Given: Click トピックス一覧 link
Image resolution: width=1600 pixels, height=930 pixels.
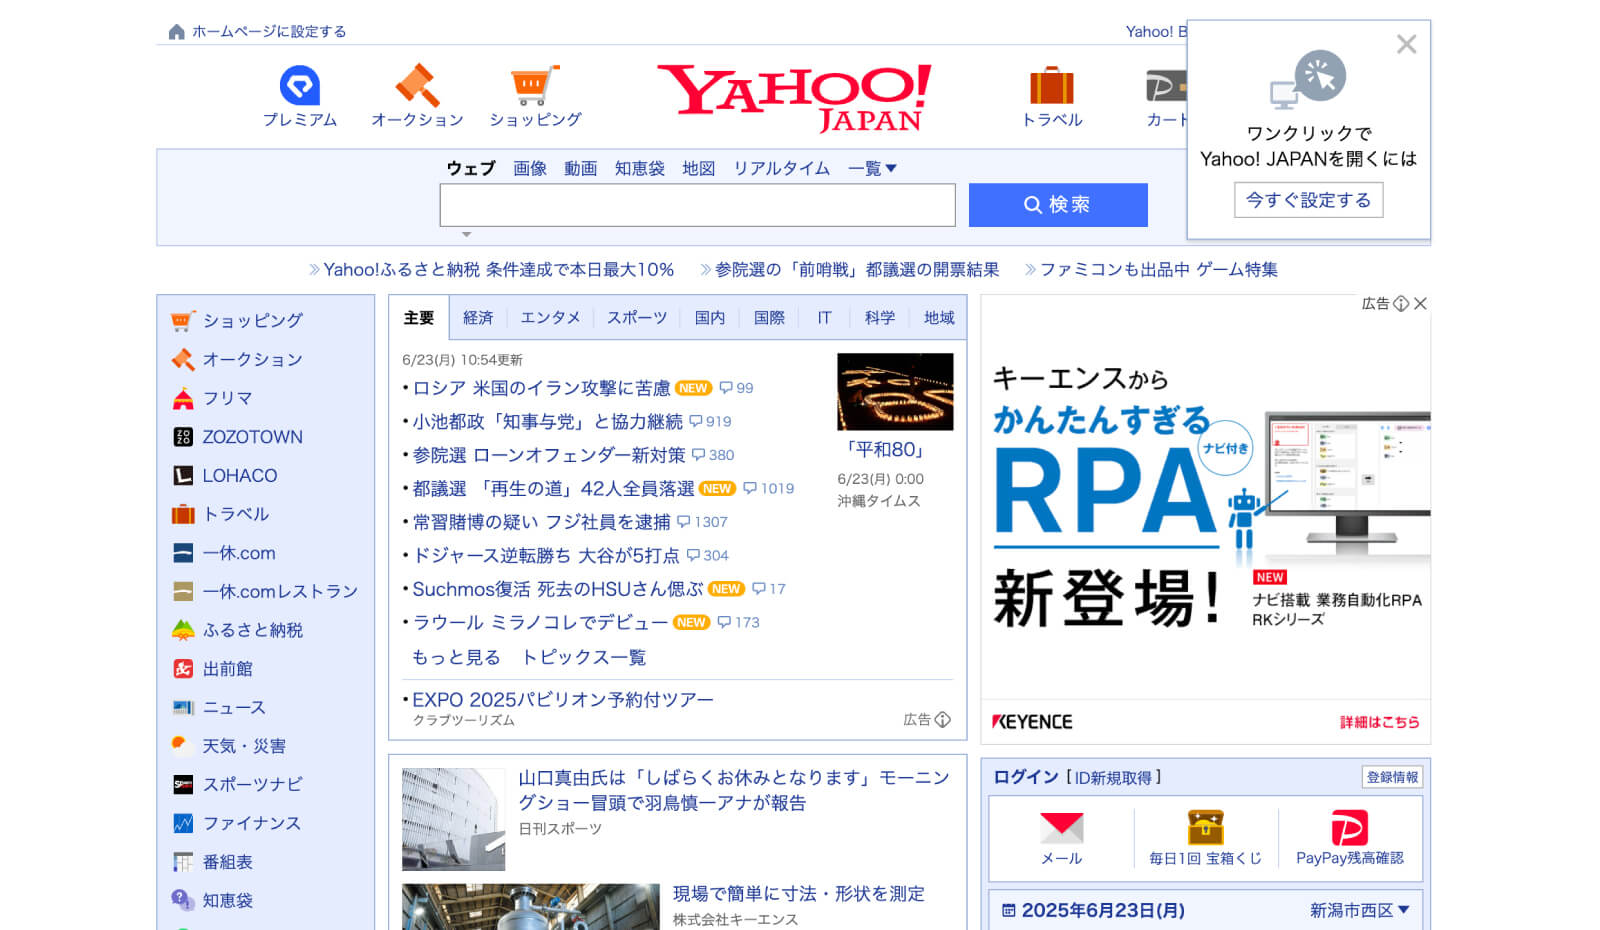Looking at the screenshot, I should tap(583, 657).
